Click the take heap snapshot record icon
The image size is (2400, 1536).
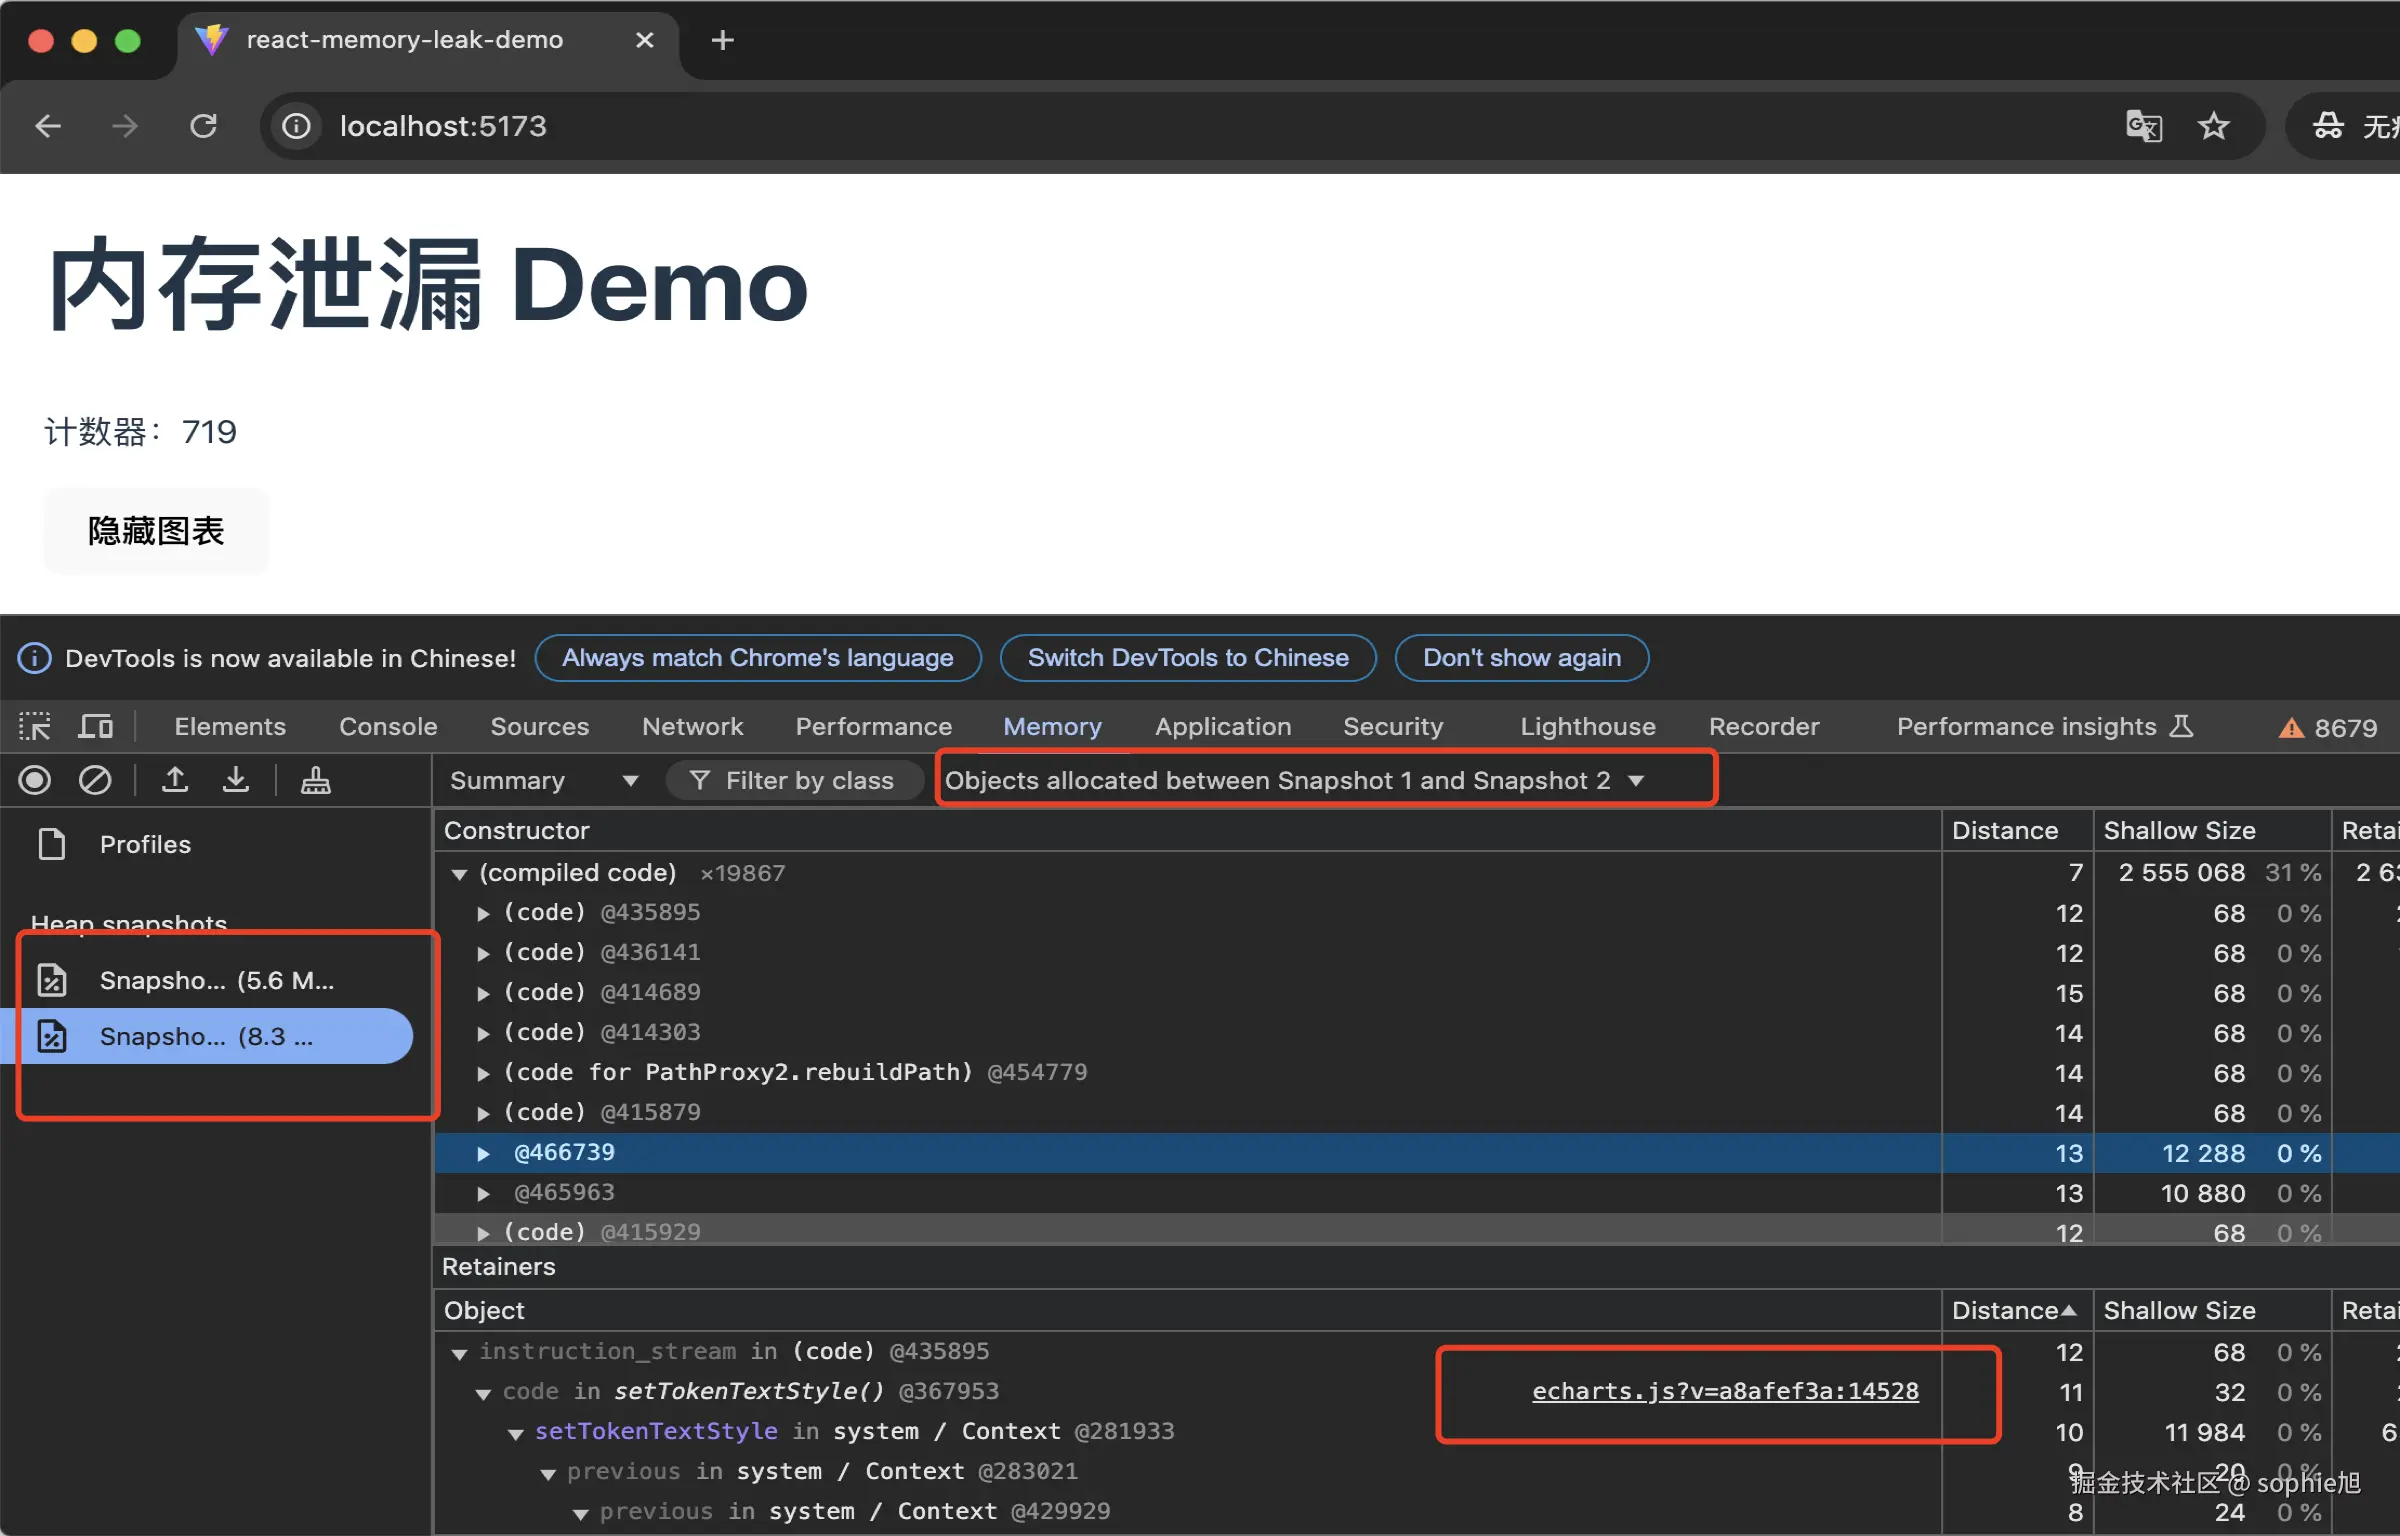pos(35,780)
